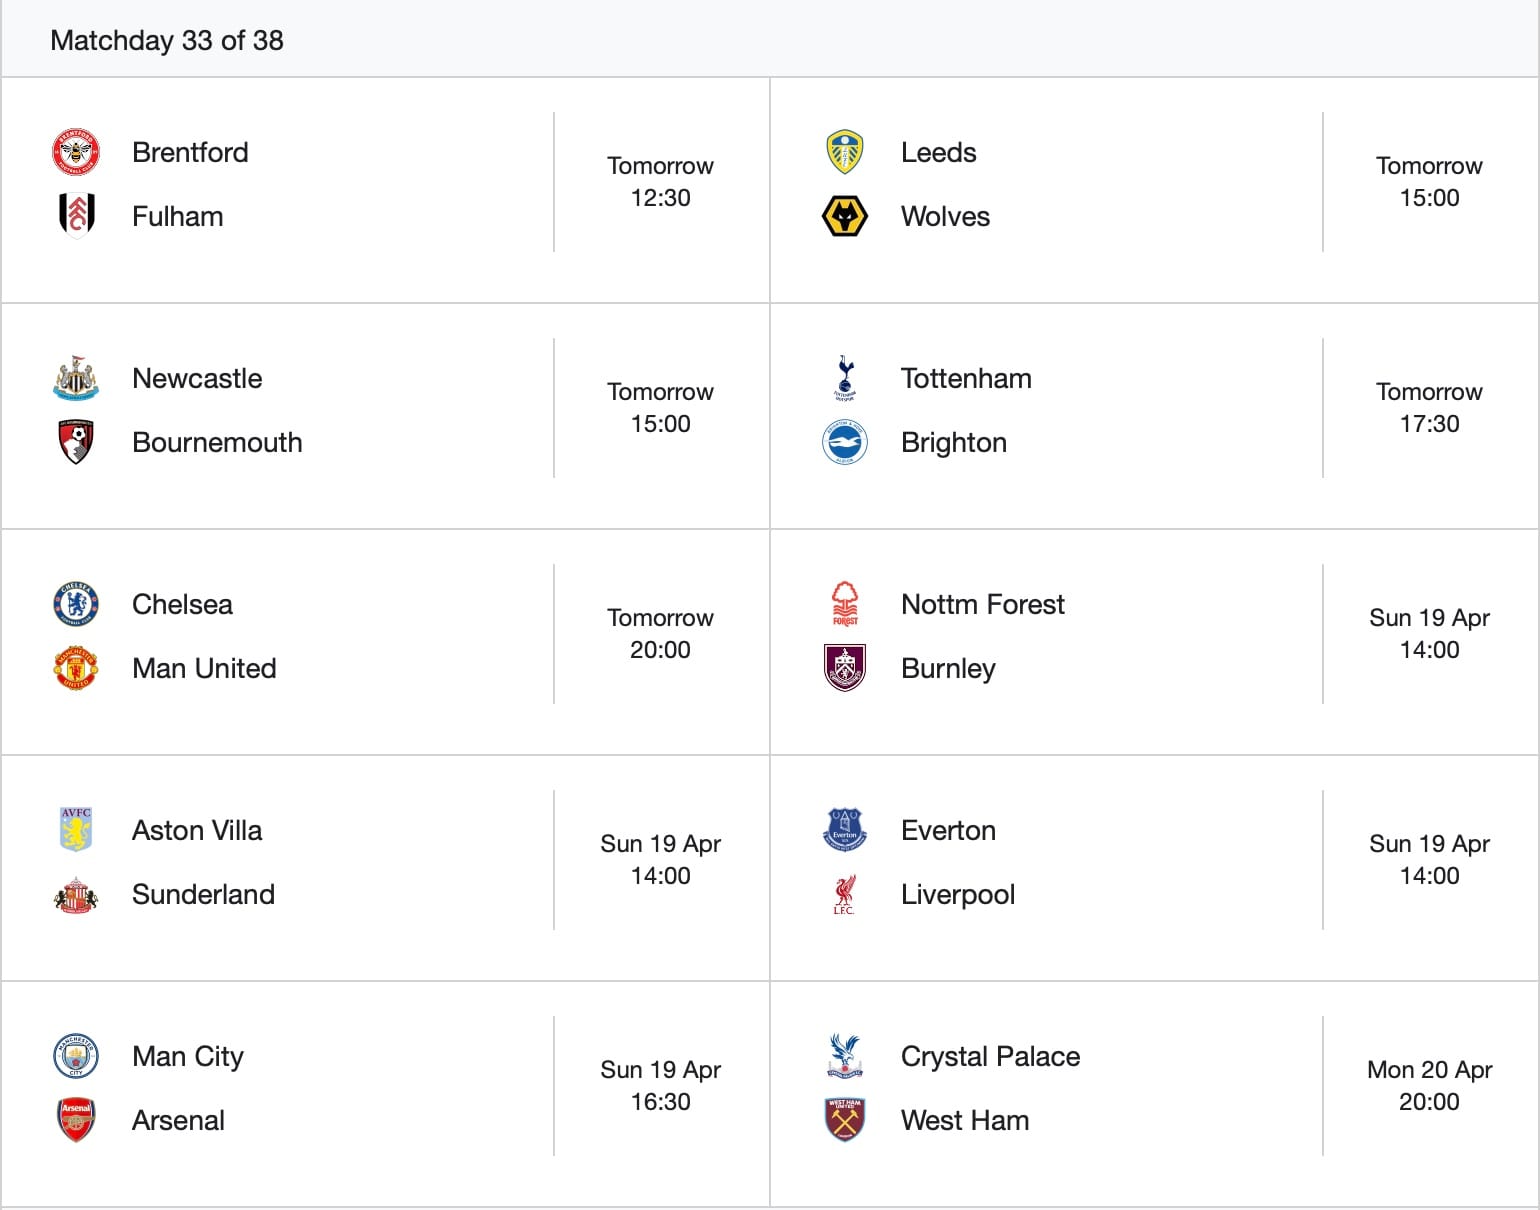Select the Wolves wolf-head crest

coord(845,216)
